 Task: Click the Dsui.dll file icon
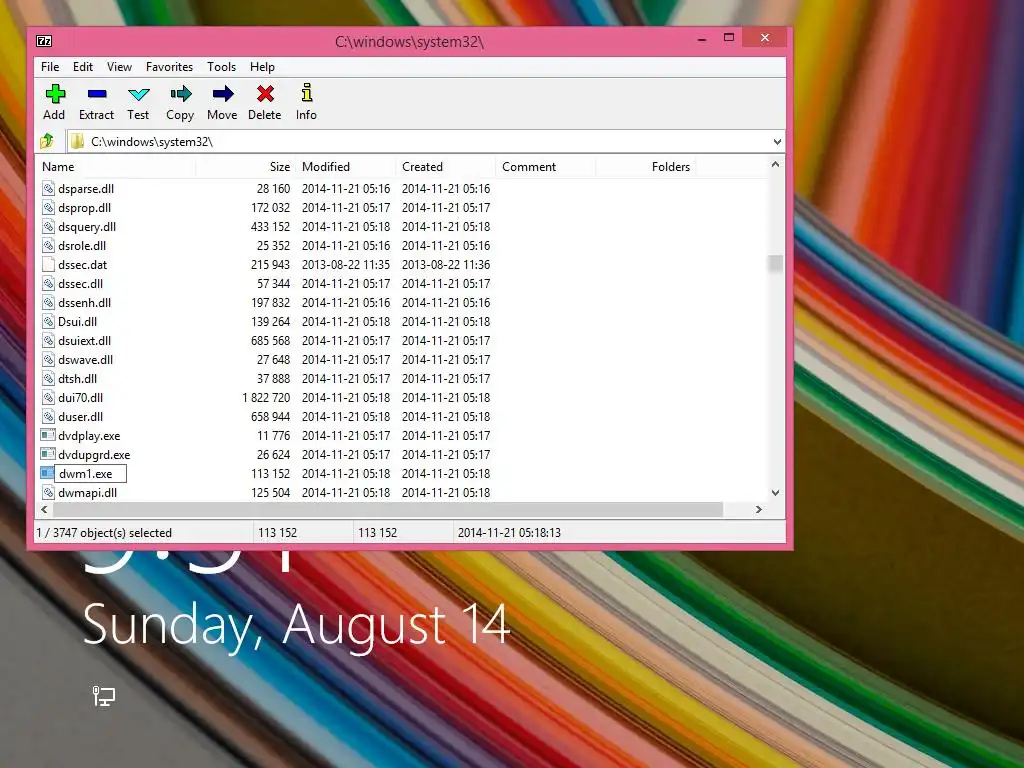point(48,321)
